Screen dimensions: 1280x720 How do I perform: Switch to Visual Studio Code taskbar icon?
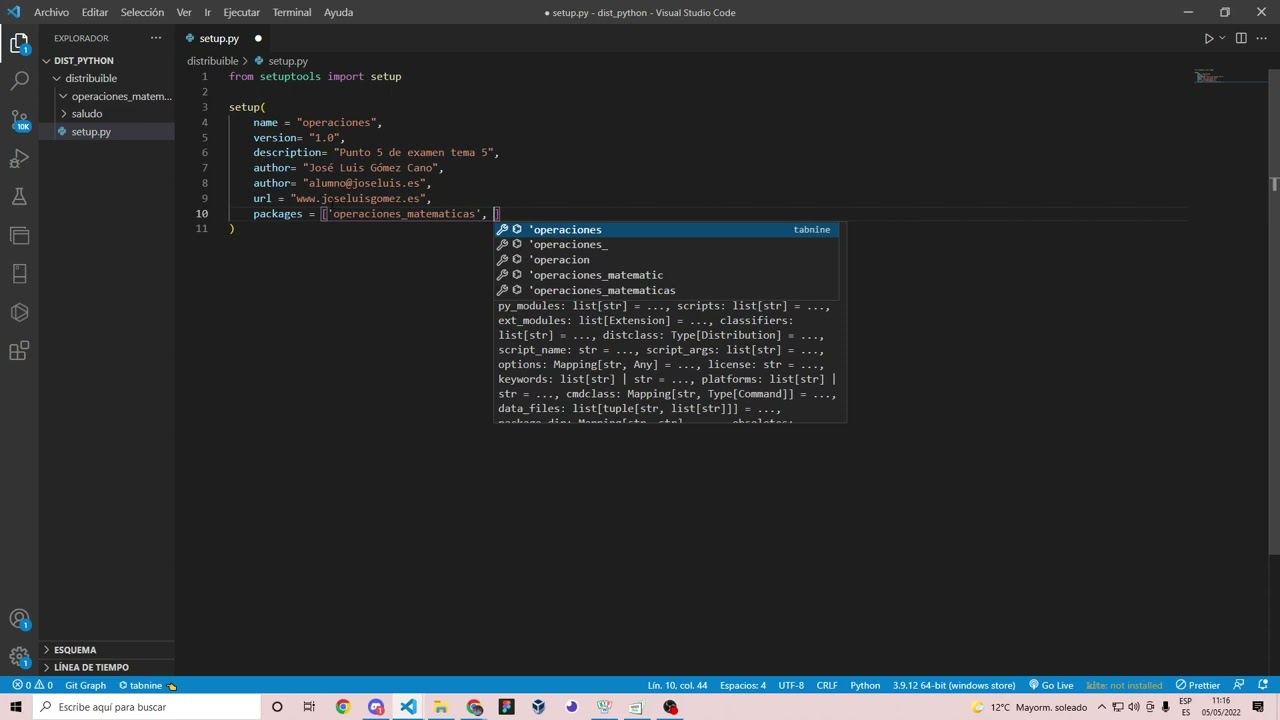[408, 707]
